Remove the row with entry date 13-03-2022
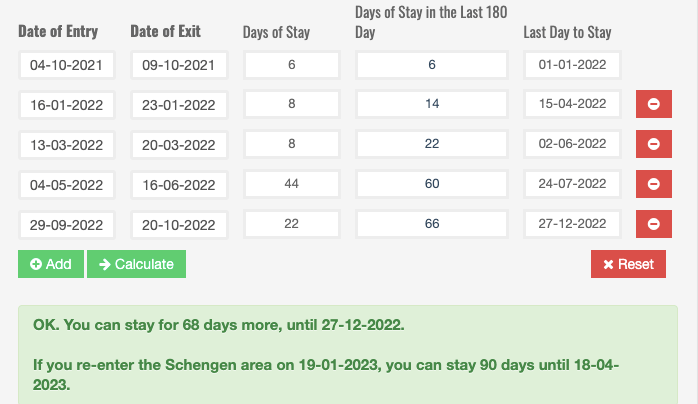 (x=653, y=144)
